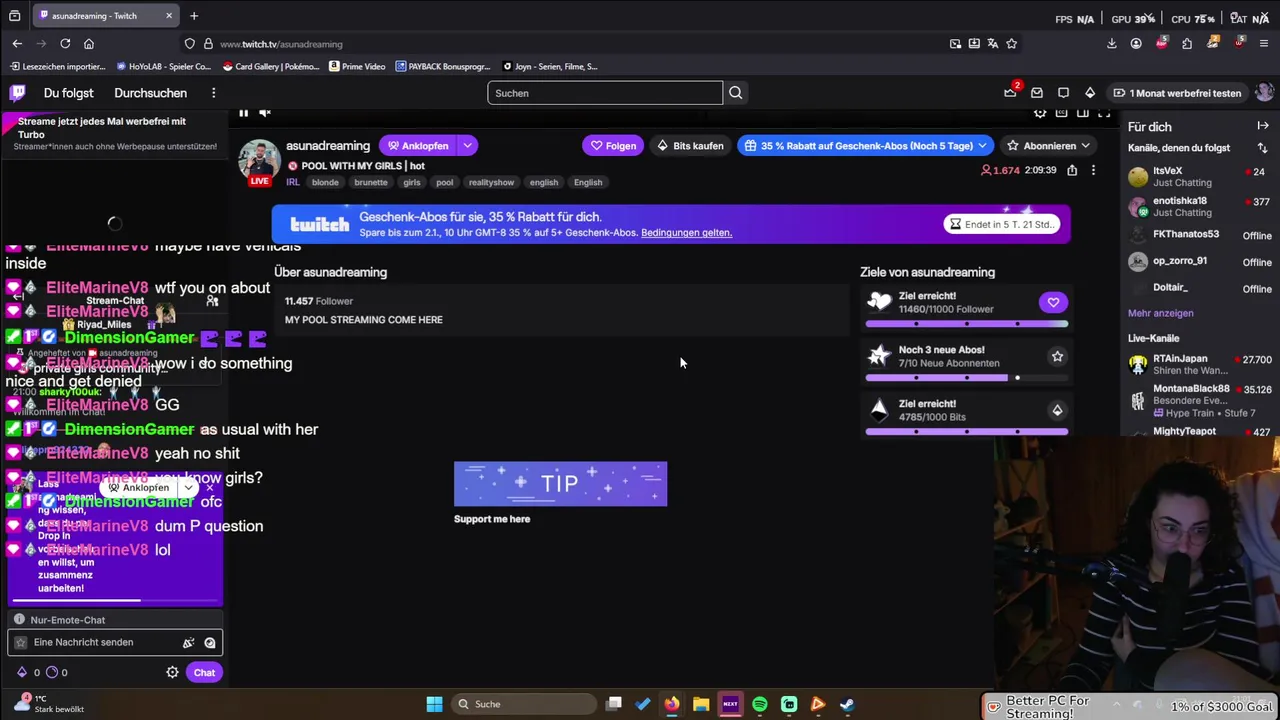
Task: Open Bedingungen gelten link
Action: [686, 233]
